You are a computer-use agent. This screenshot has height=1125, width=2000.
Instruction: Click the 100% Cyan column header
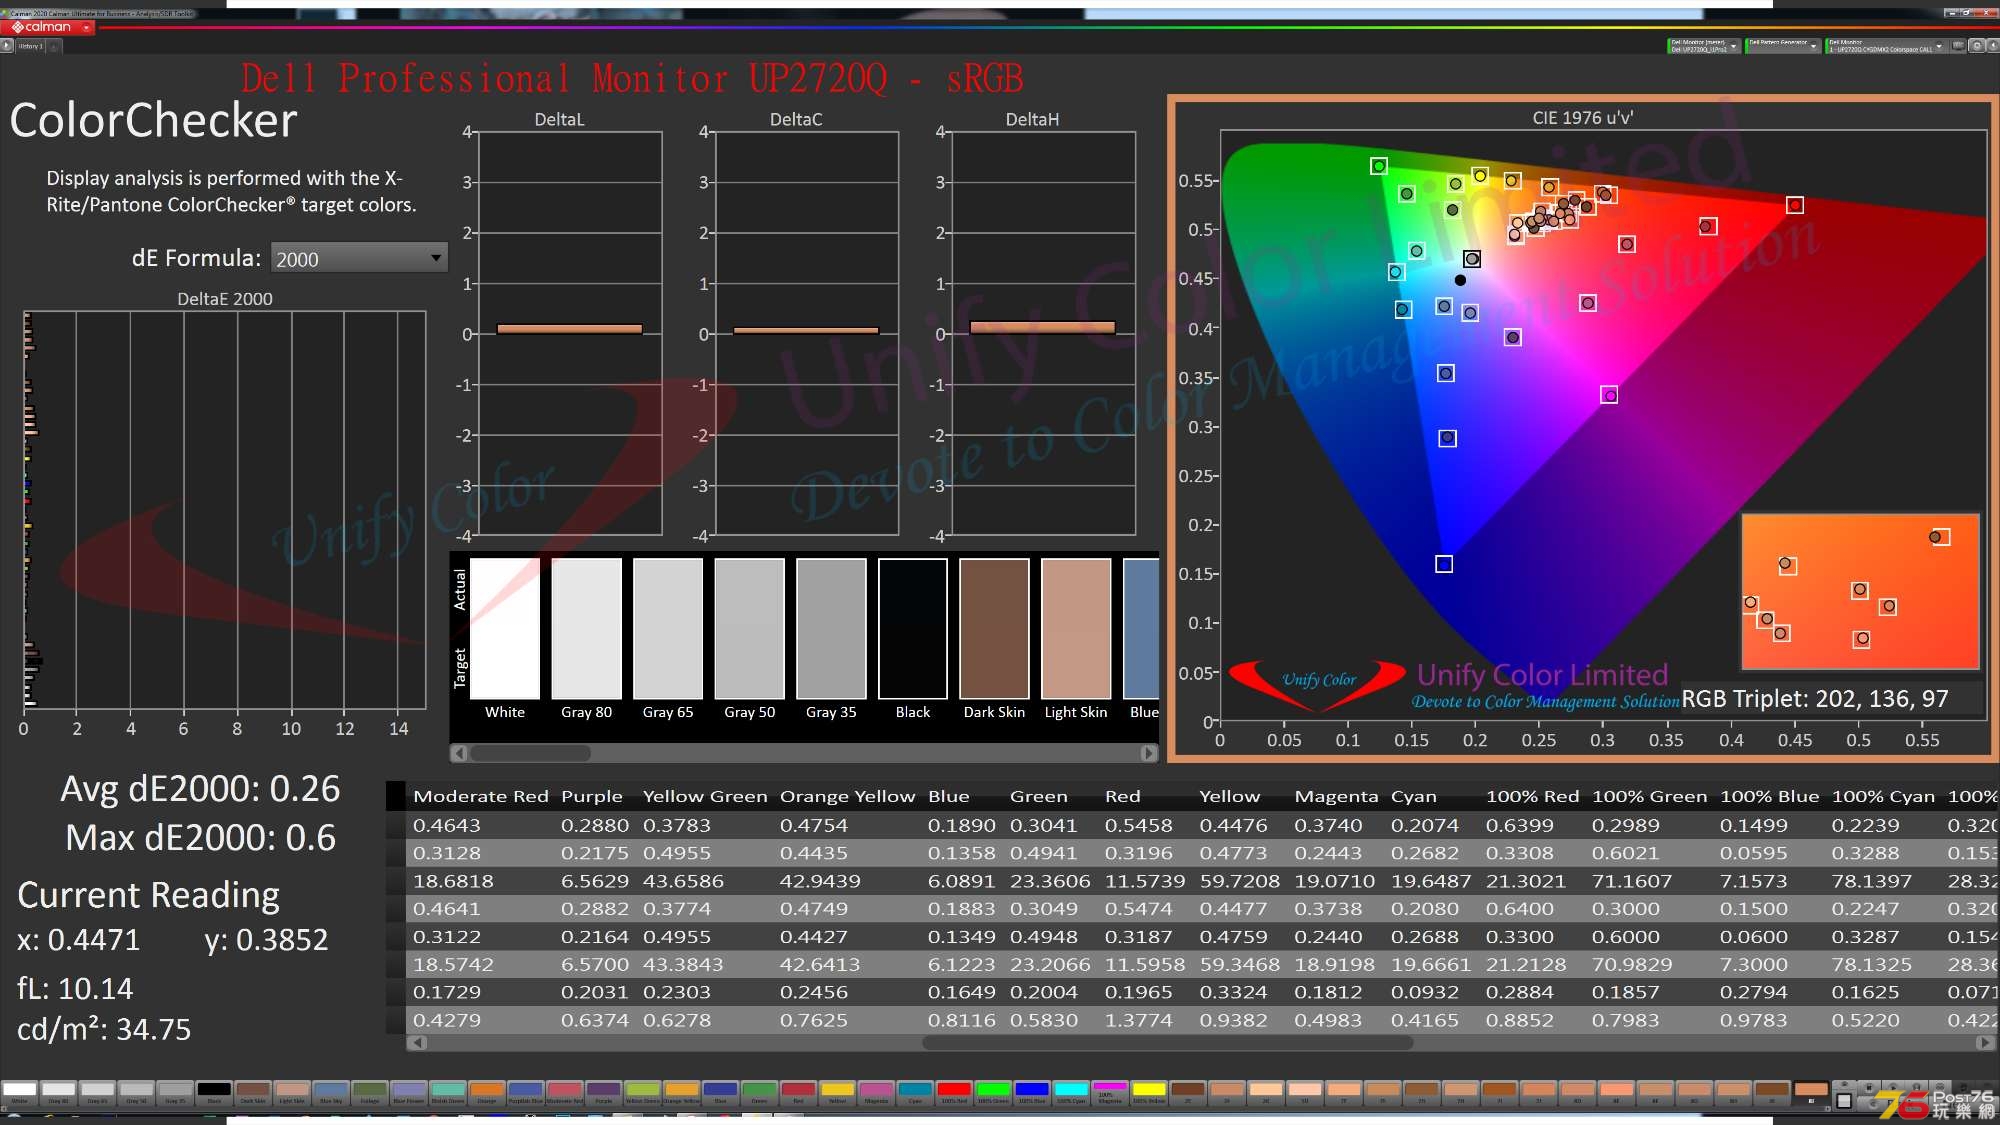pos(1883,796)
